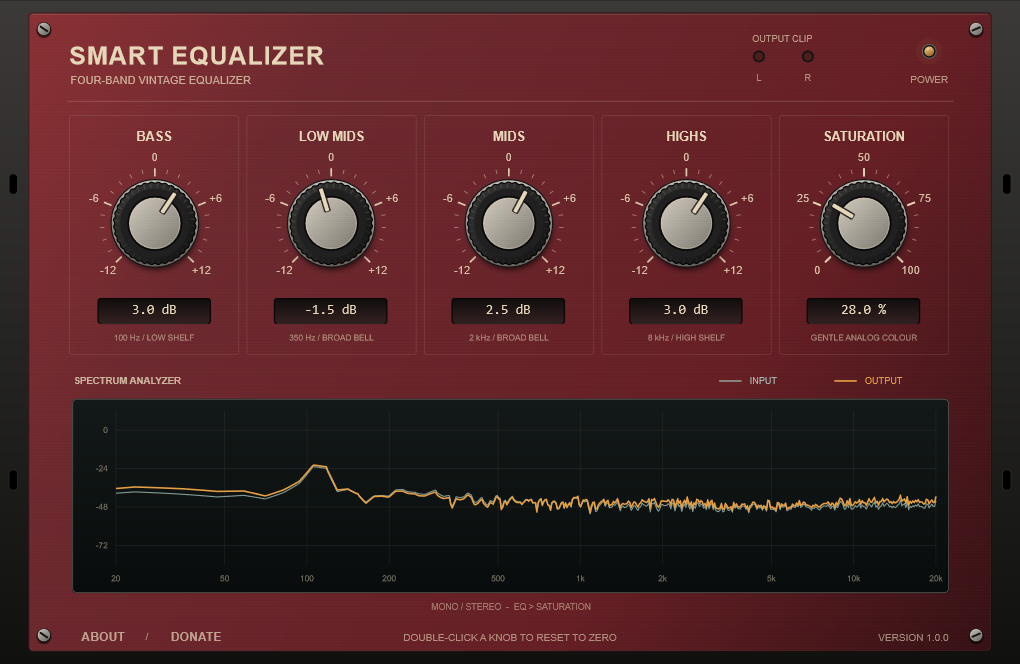Click the VERSION 1.0.0 text
1020x664 pixels.
913,637
